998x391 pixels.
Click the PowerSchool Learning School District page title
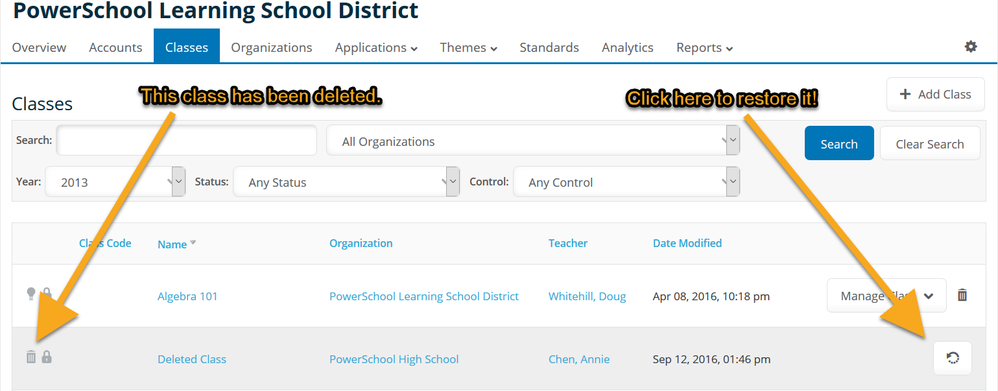point(216,10)
